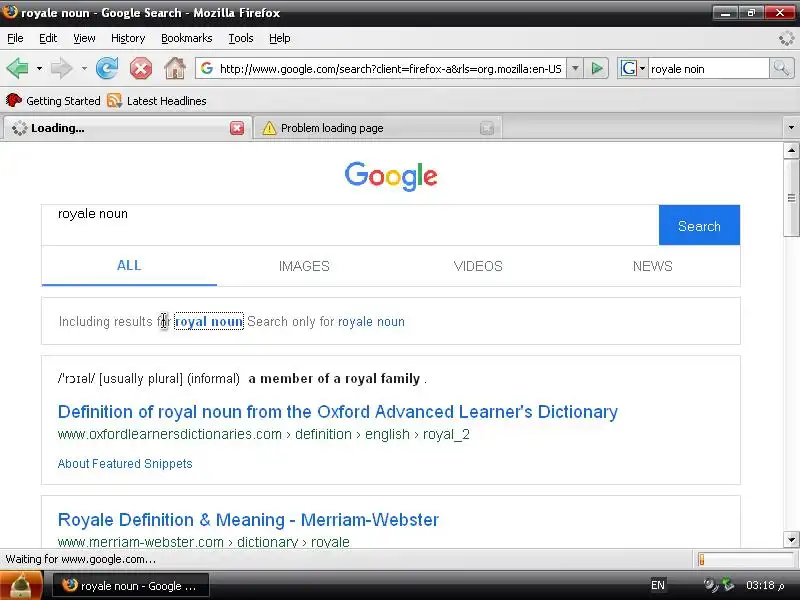Open the search engine selector dropdown
This screenshot has height=600, width=800.
point(642,68)
